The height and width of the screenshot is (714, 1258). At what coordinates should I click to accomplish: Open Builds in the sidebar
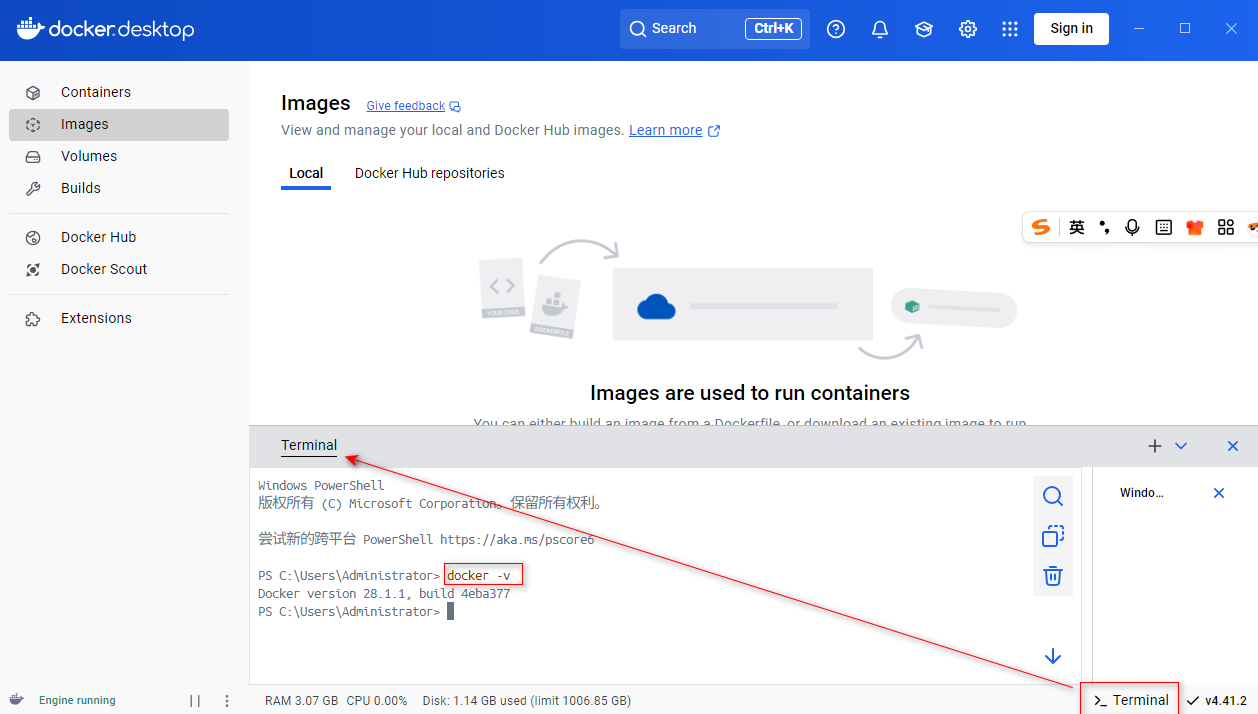(x=119, y=188)
